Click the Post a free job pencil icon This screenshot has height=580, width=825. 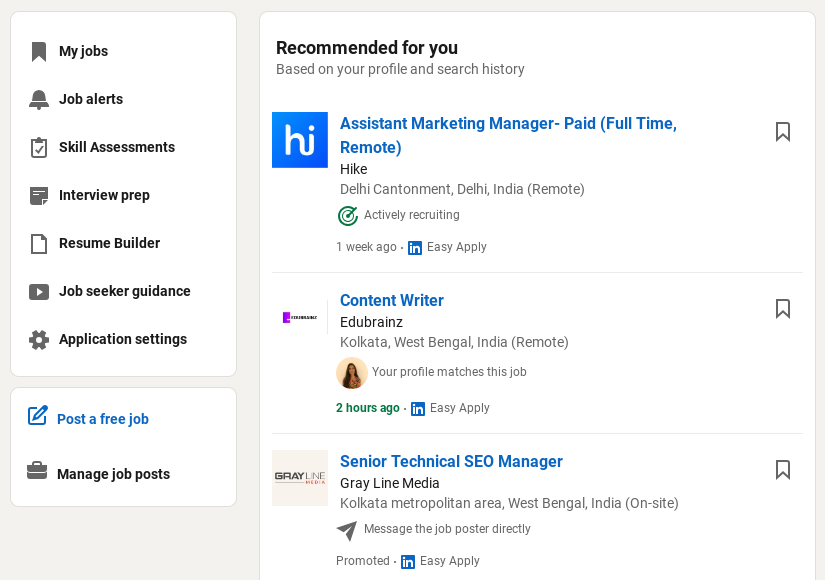(x=38, y=415)
